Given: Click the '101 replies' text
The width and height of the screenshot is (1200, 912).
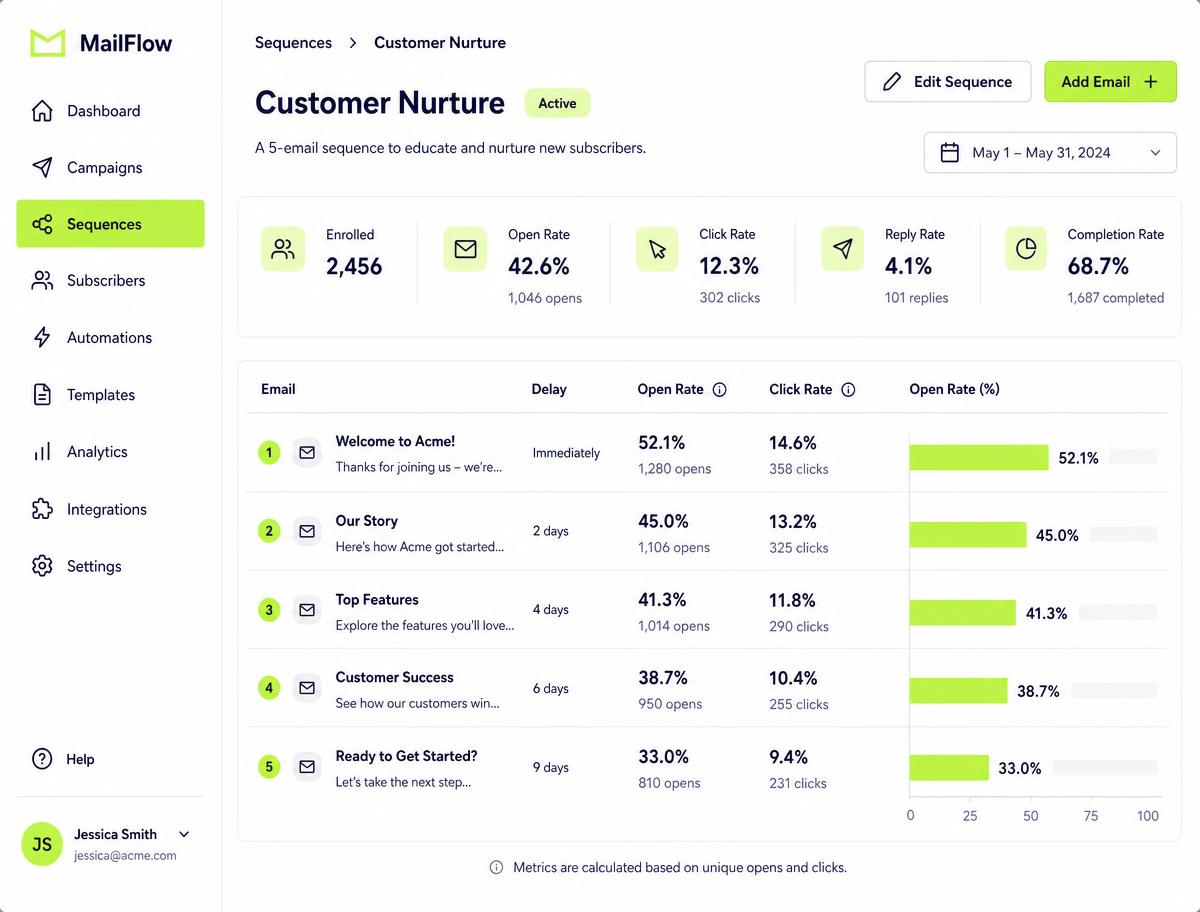Looking at the screenshot, I should pyautogui.click(x=916, y=298).
